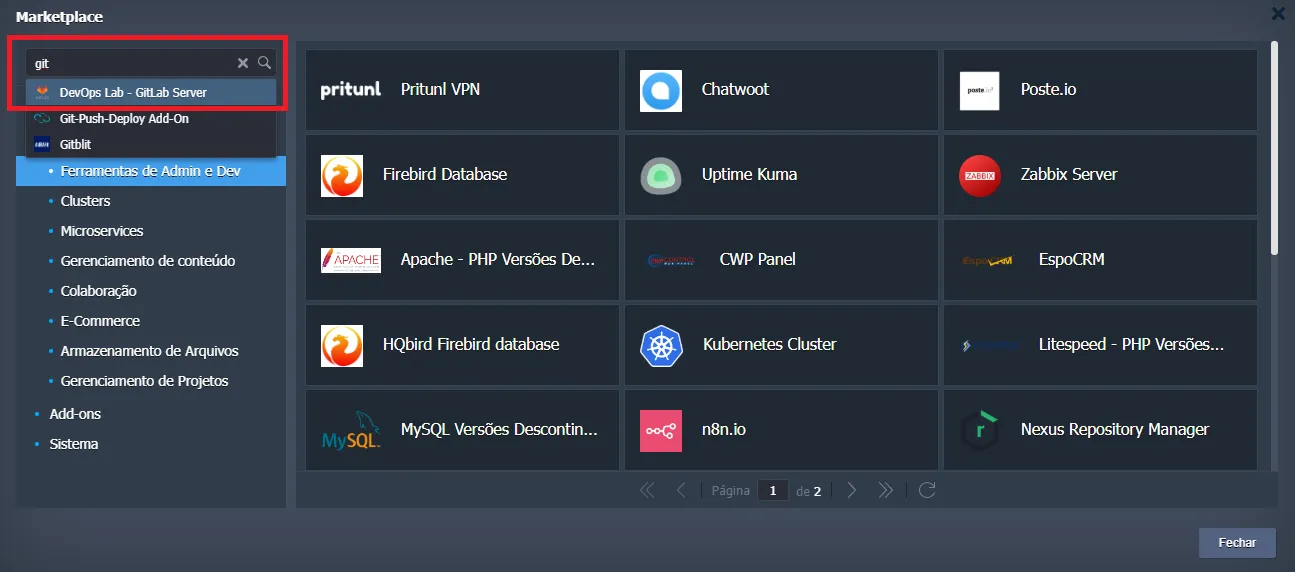Choose the Nexus Repository Manager icon

(x=979, y=430)
